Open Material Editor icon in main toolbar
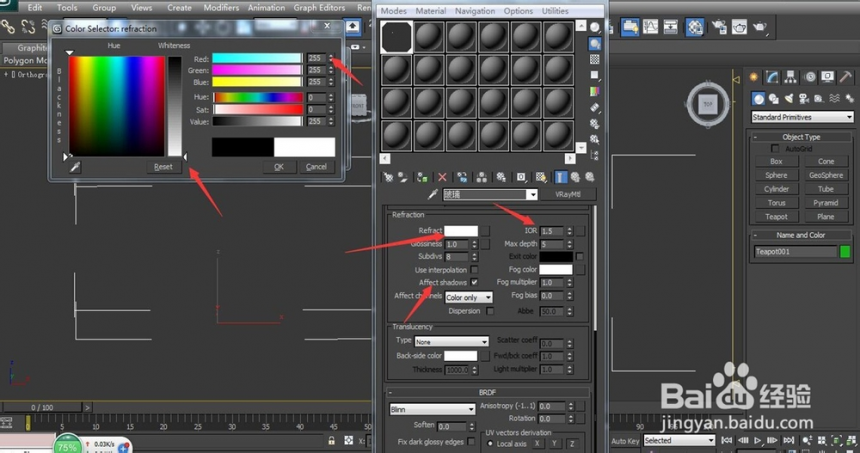 (x=695, y=26)
